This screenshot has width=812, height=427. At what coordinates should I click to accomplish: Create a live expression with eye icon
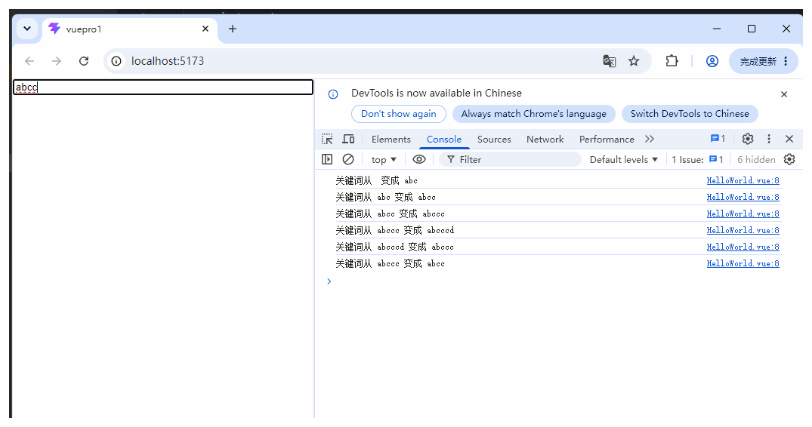419,159
